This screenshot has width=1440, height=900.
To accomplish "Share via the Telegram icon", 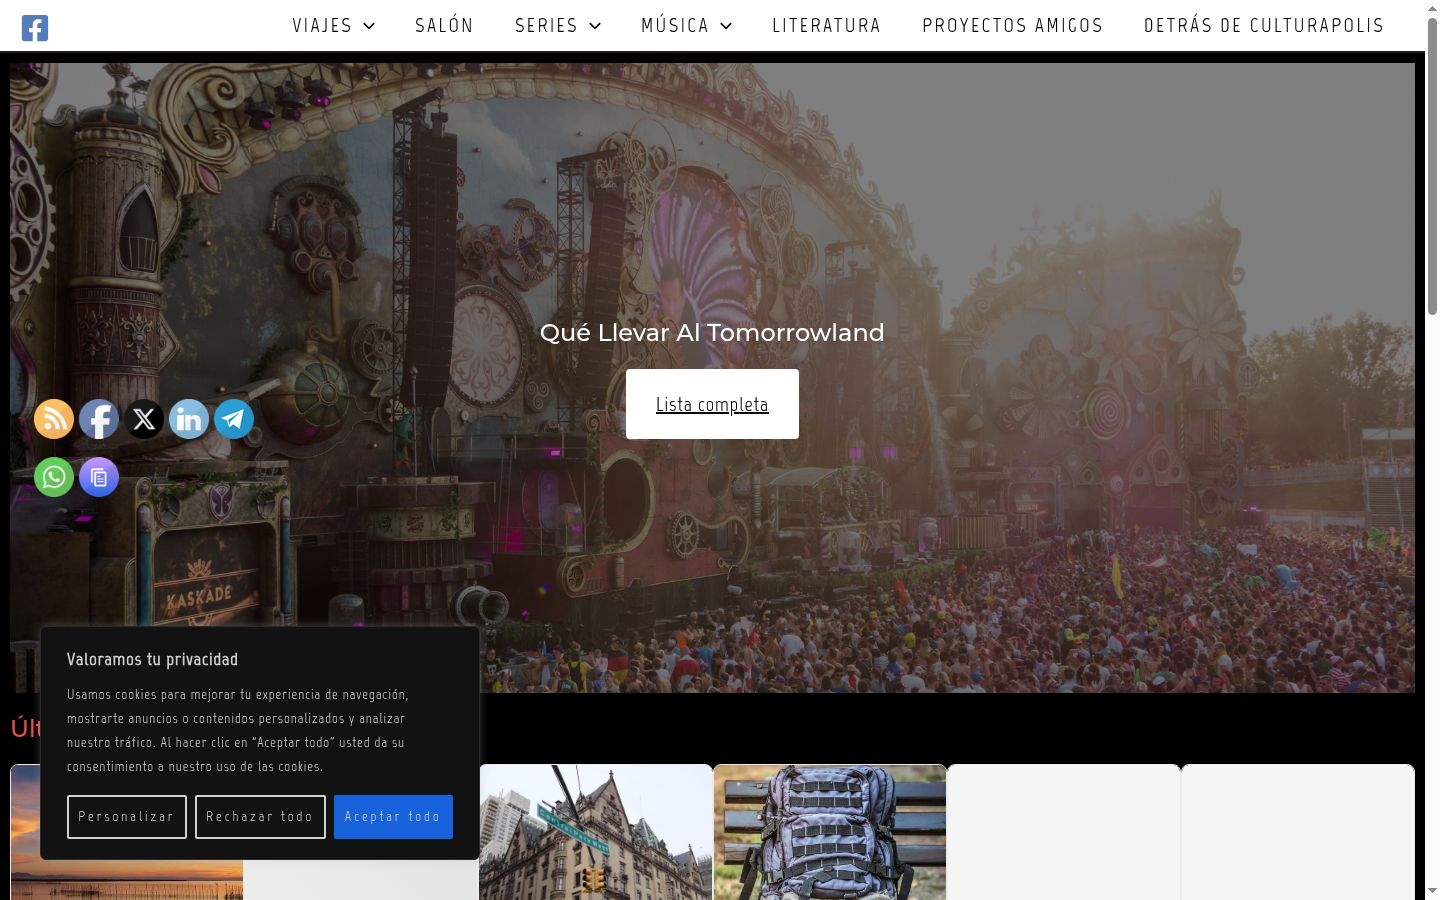I will click(234, 419).
